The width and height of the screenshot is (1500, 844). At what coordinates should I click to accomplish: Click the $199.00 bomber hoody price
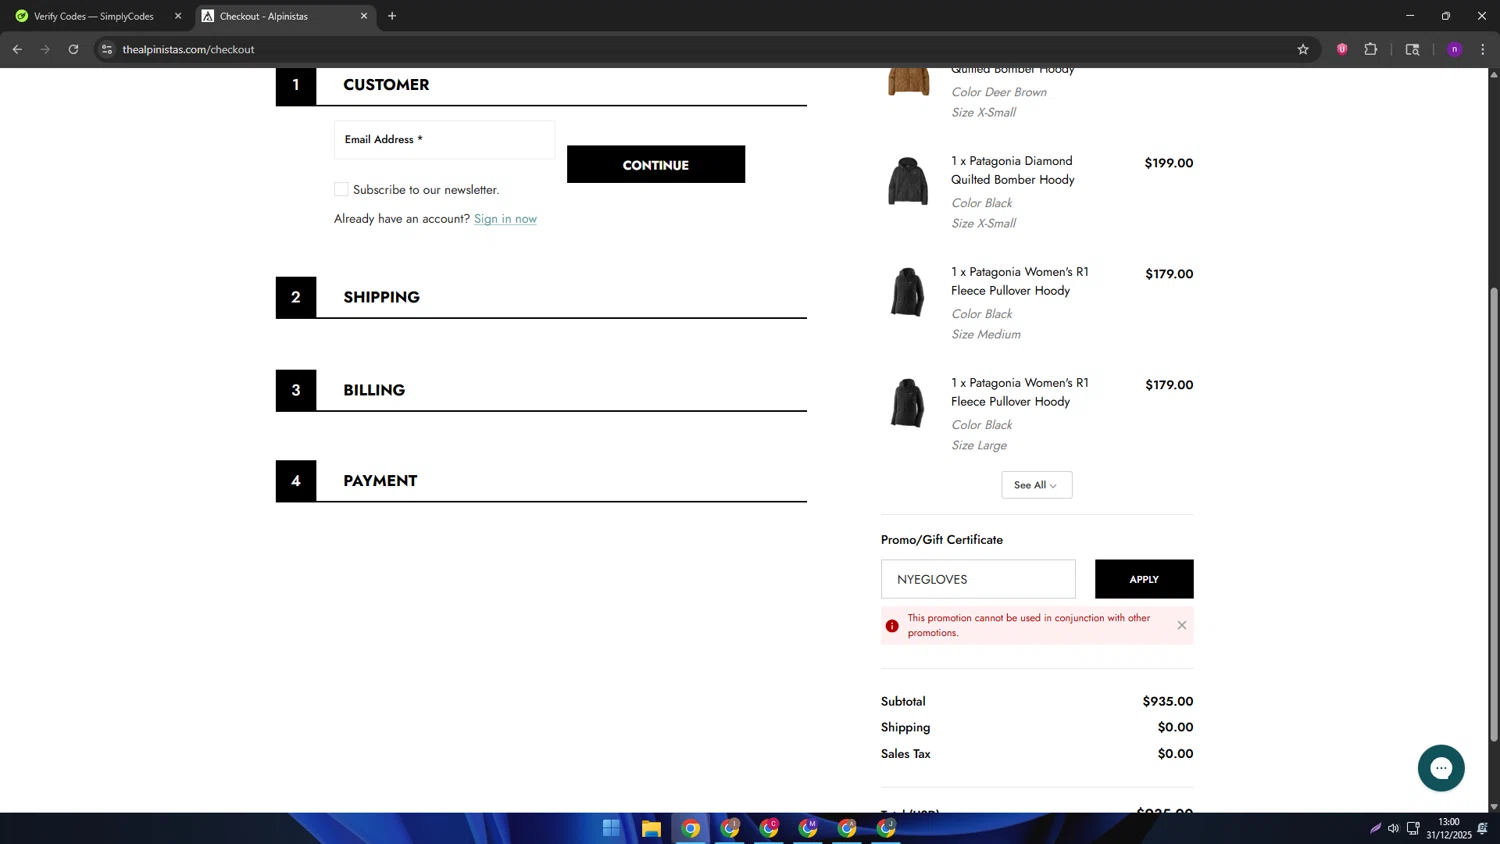tap(1168, 163)
